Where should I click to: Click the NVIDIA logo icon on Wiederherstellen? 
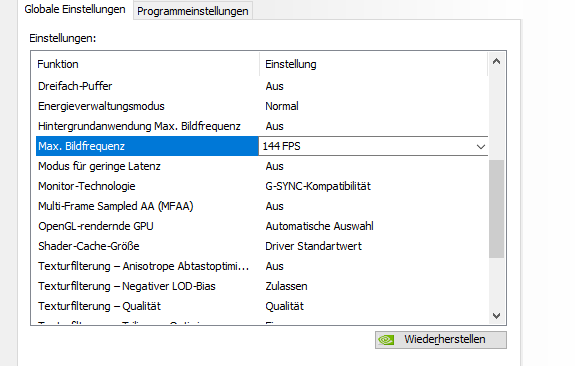[x=387, y=340]
